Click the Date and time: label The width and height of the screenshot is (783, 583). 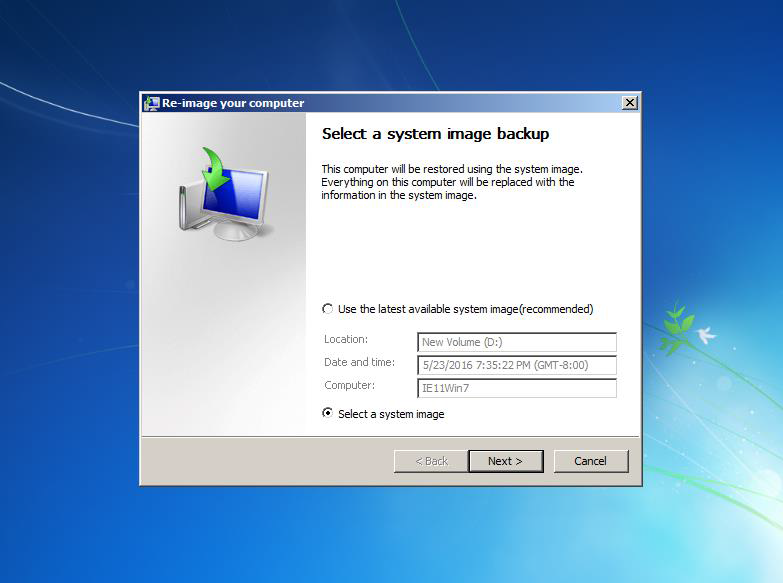tap(359, 362)
